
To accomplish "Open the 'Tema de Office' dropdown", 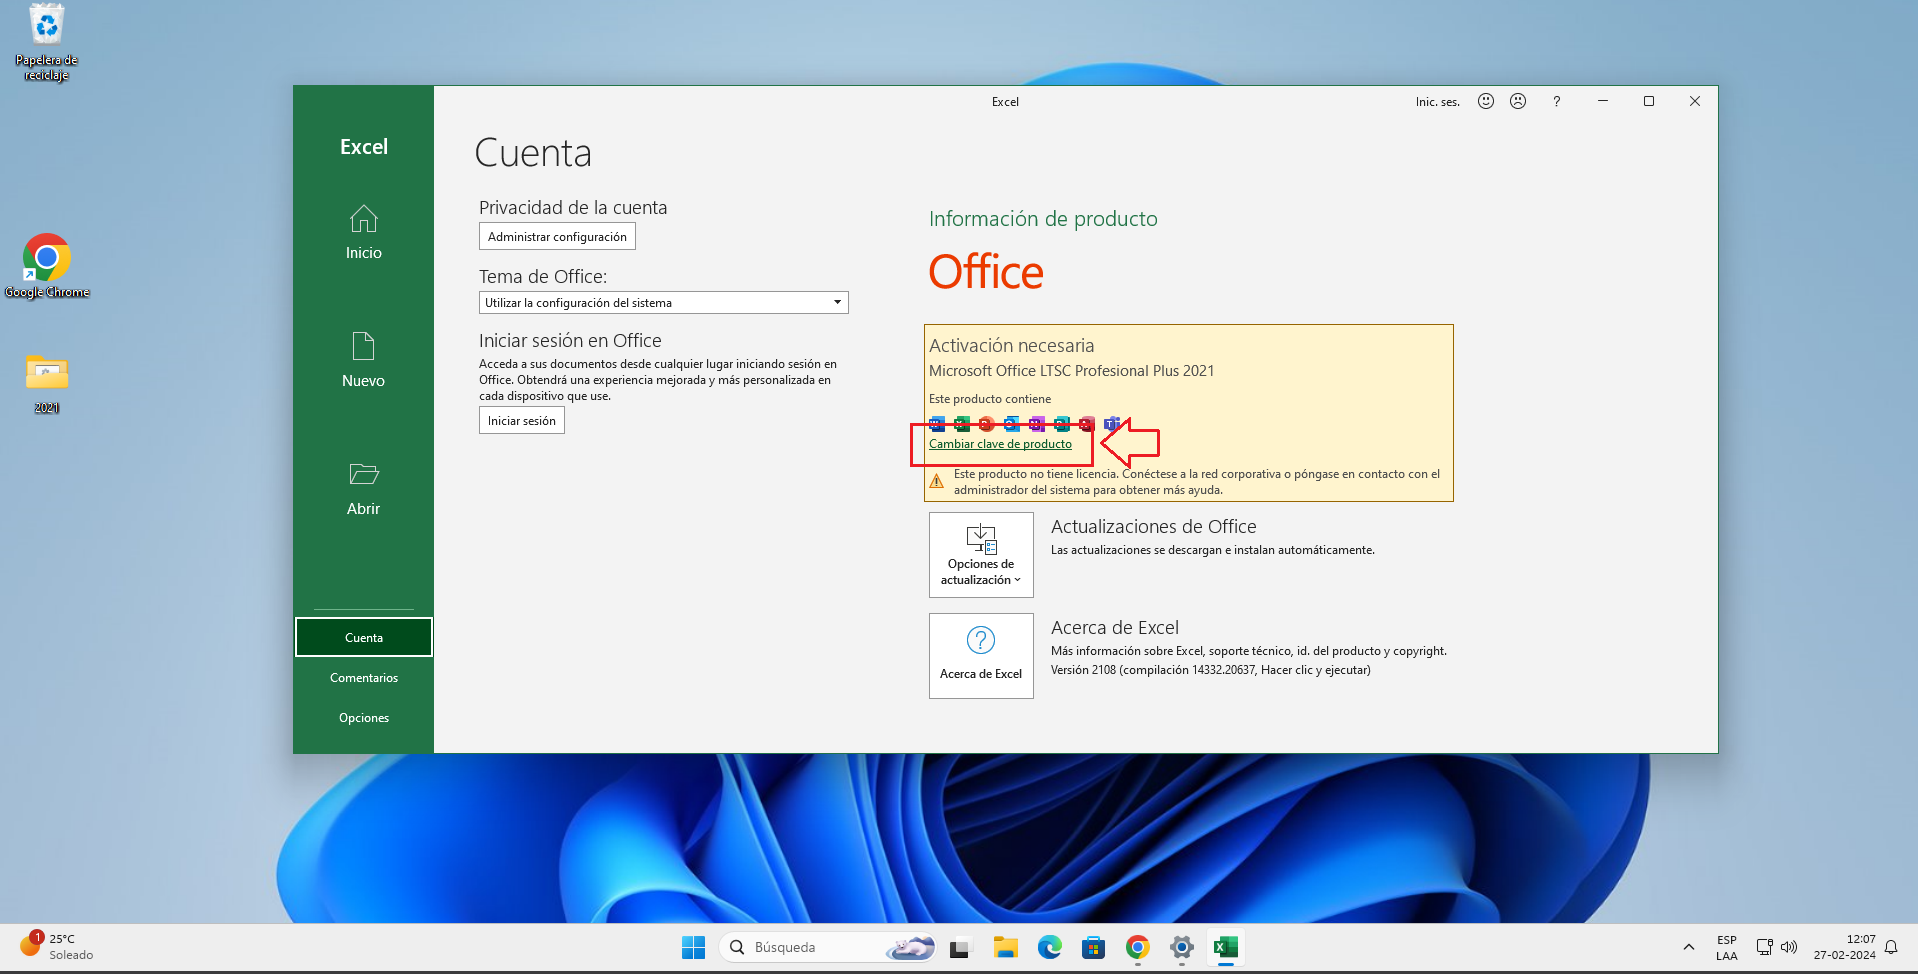I will (x=836, y=302).
